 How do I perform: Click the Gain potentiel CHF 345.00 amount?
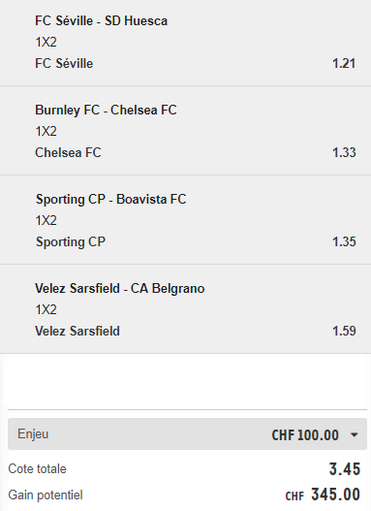tap(323, 495)
